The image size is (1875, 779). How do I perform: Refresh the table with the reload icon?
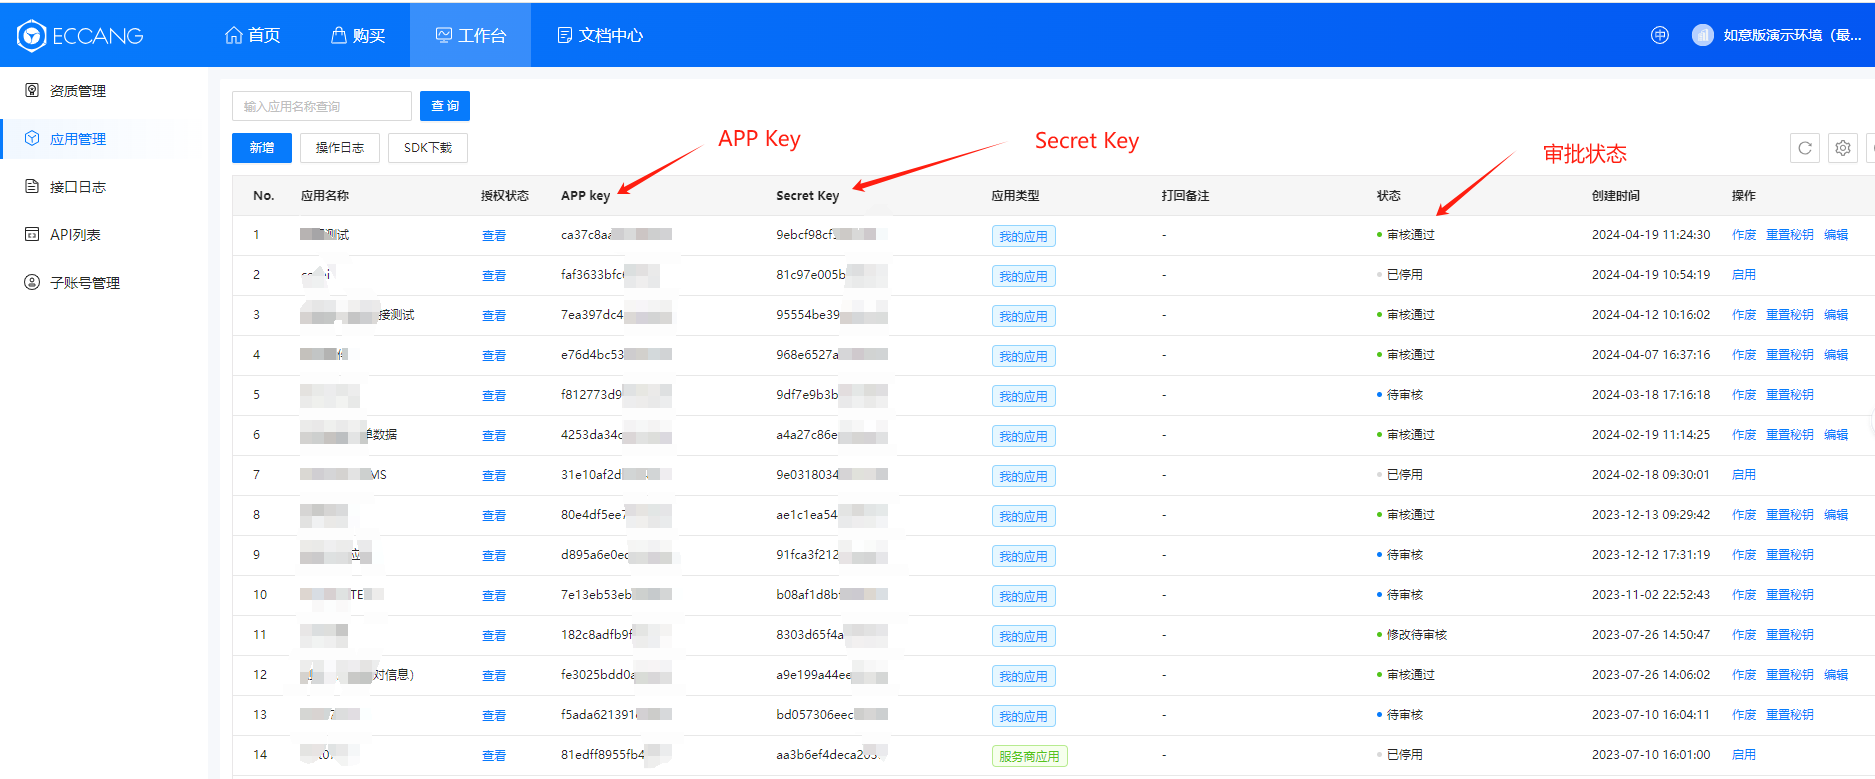1805,148
